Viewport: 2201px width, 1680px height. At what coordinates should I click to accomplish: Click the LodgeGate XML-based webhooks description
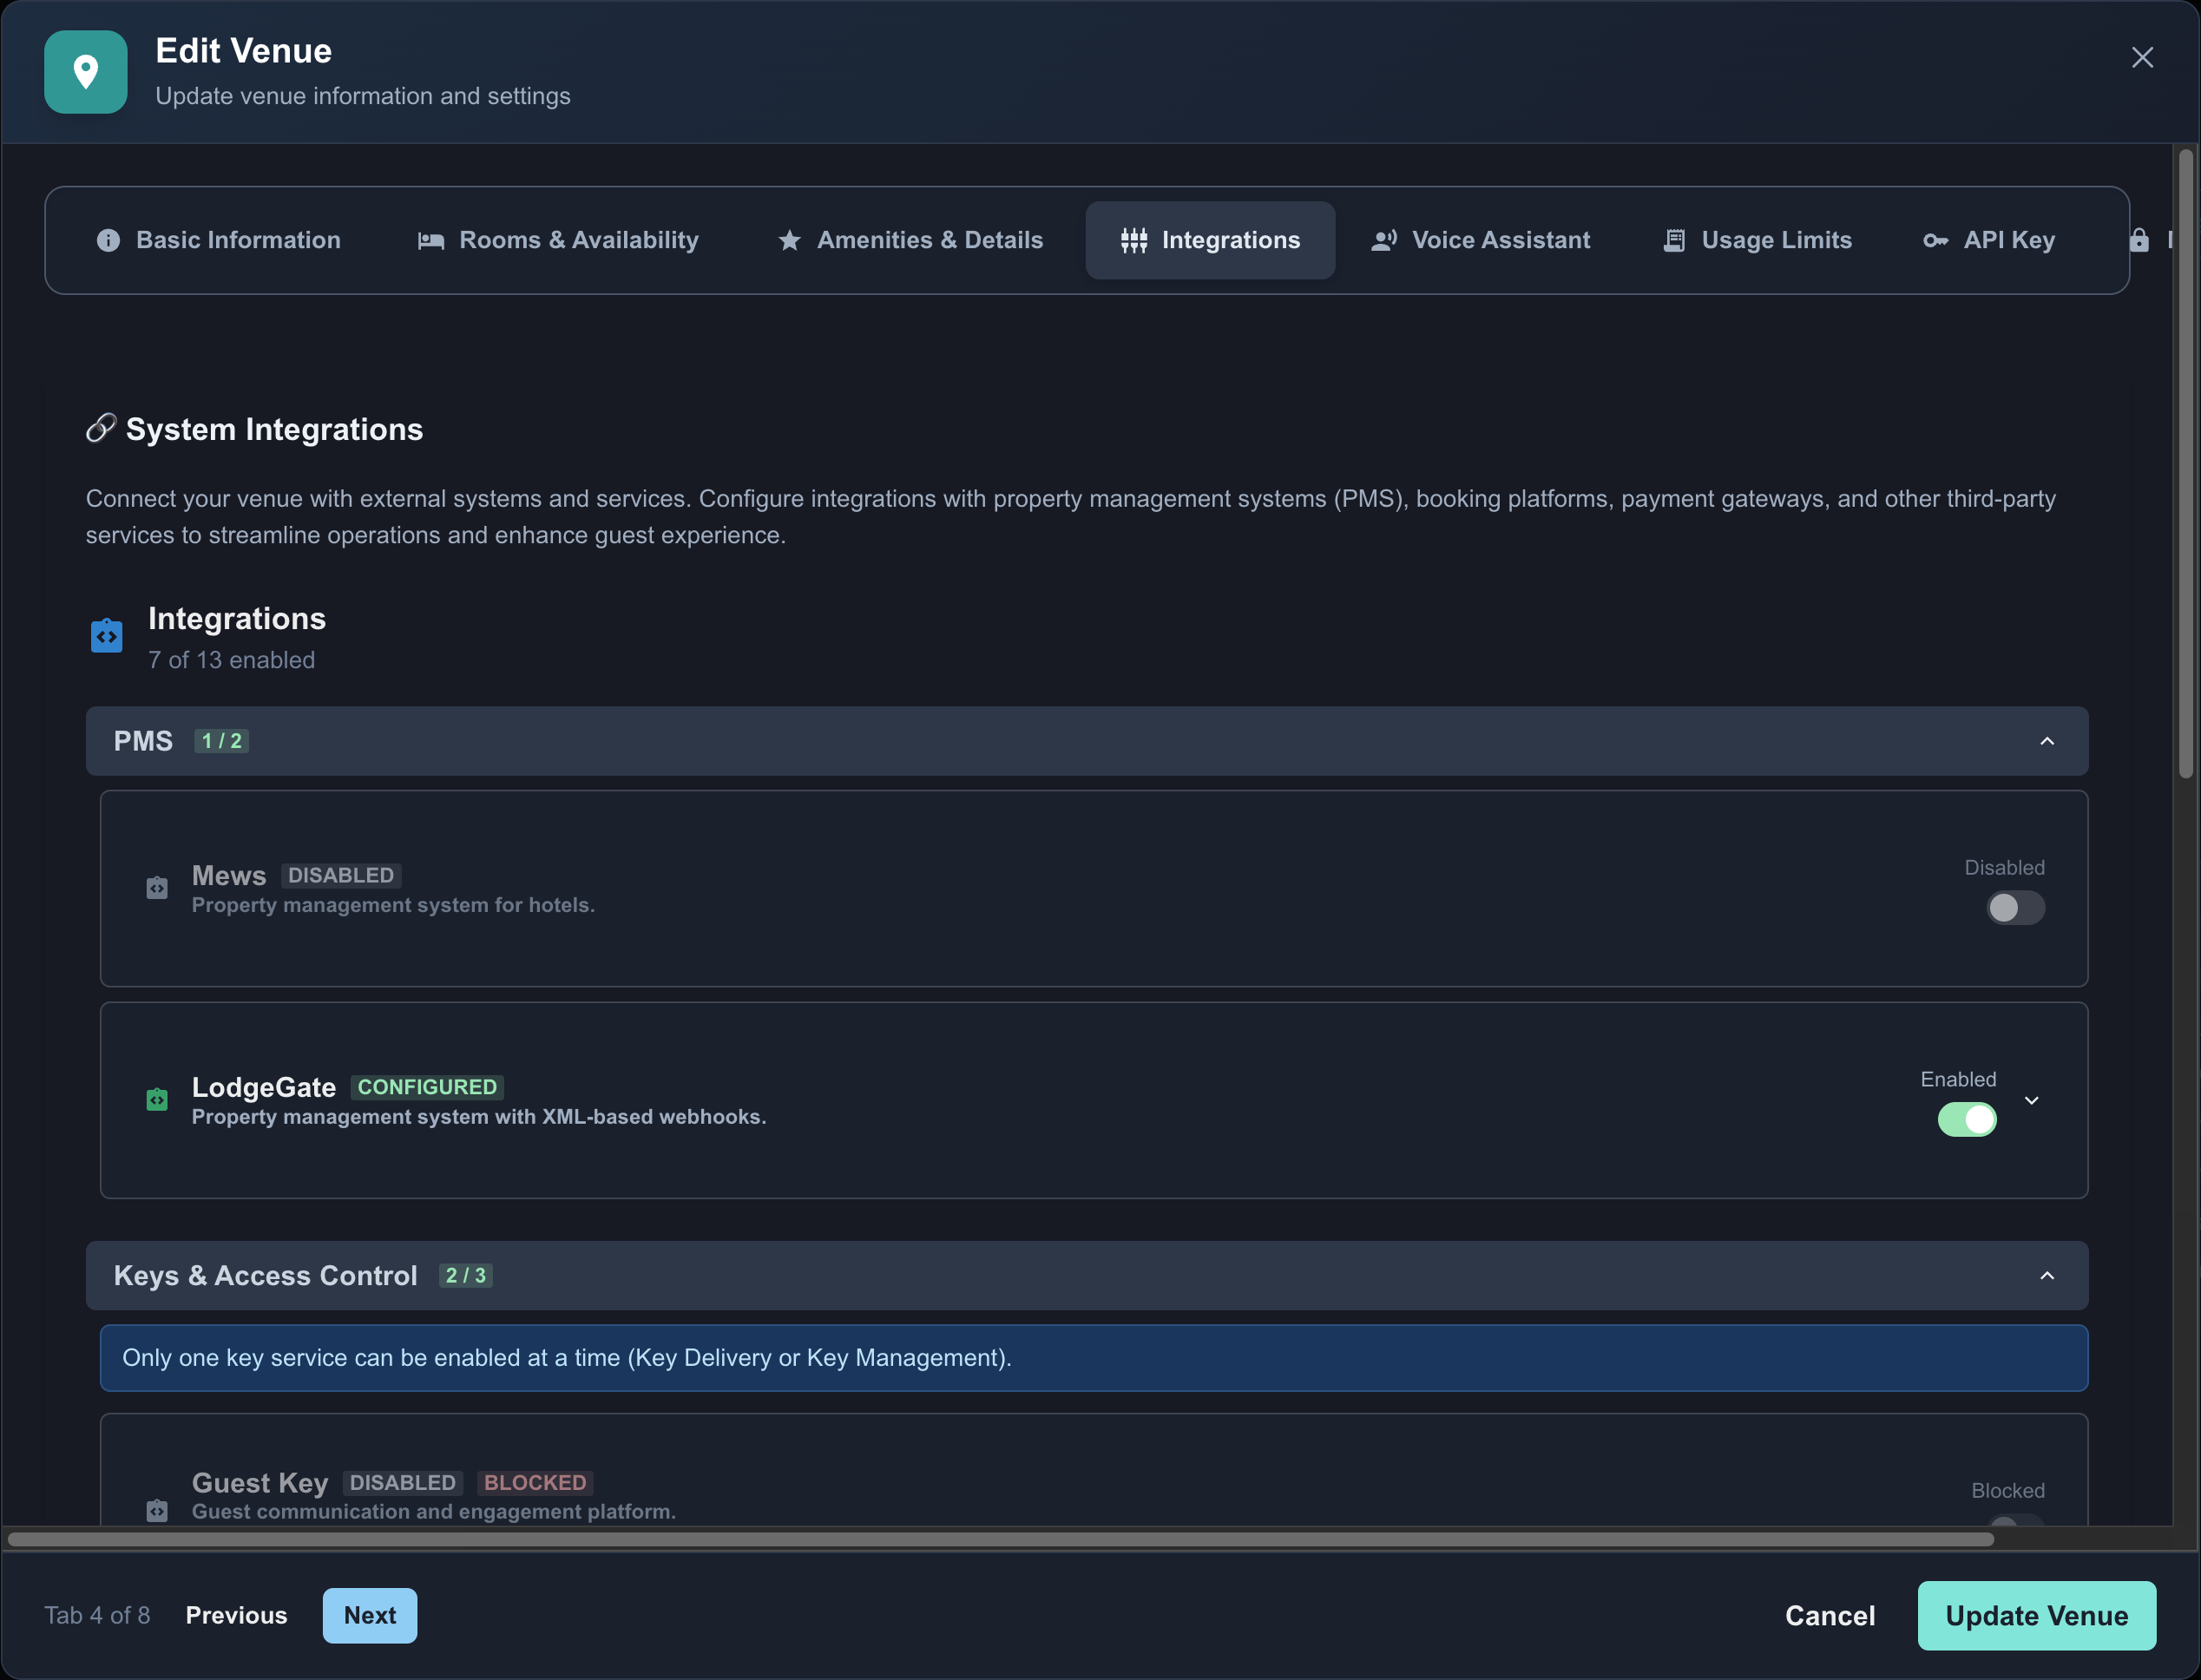point(479,1117)
